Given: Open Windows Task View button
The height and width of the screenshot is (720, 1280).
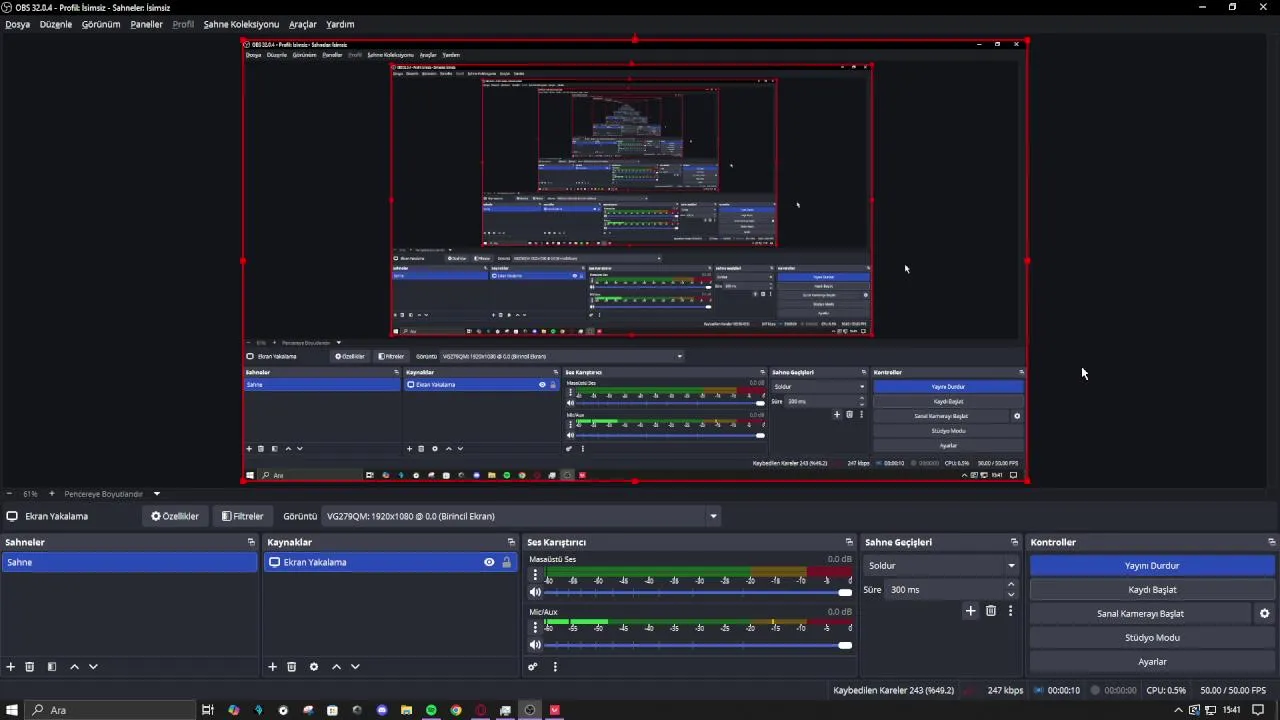Looking at the screenshot, I should (x=208, y=710).
